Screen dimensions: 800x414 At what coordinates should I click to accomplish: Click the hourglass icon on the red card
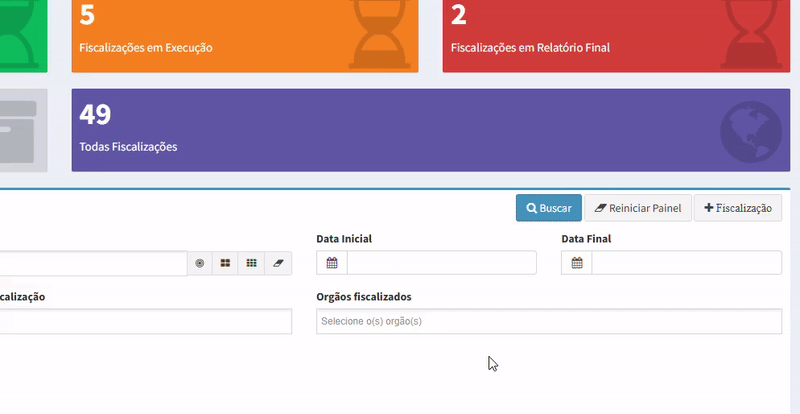point(751,34)
